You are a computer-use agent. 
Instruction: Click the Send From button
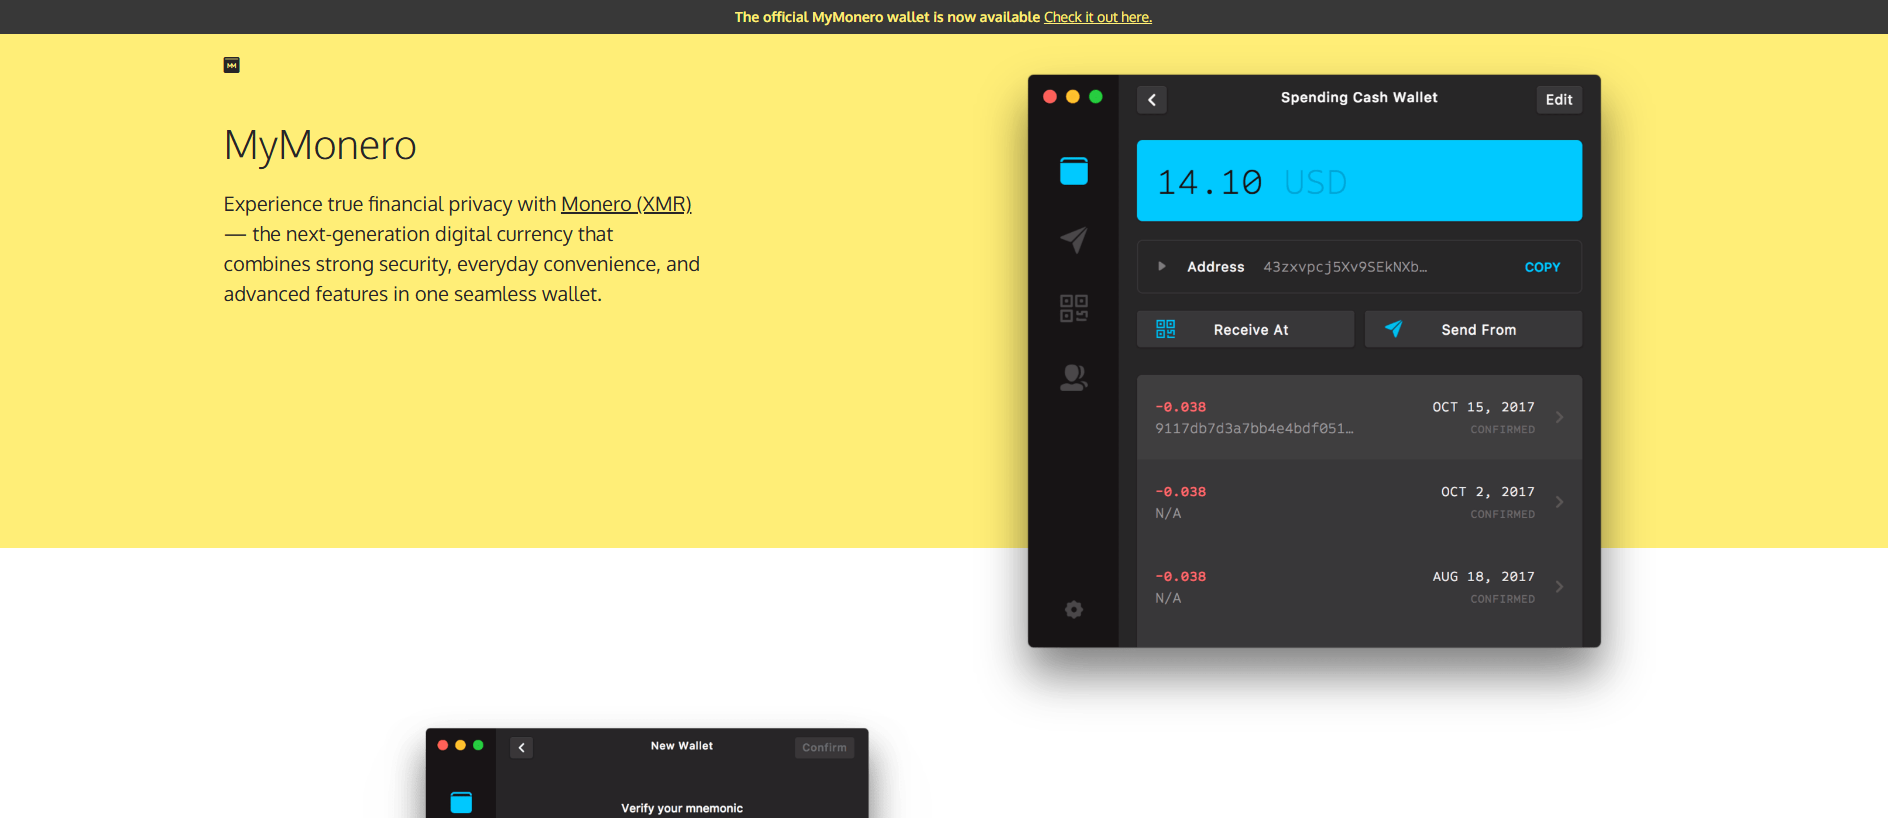pos(1473,329)
